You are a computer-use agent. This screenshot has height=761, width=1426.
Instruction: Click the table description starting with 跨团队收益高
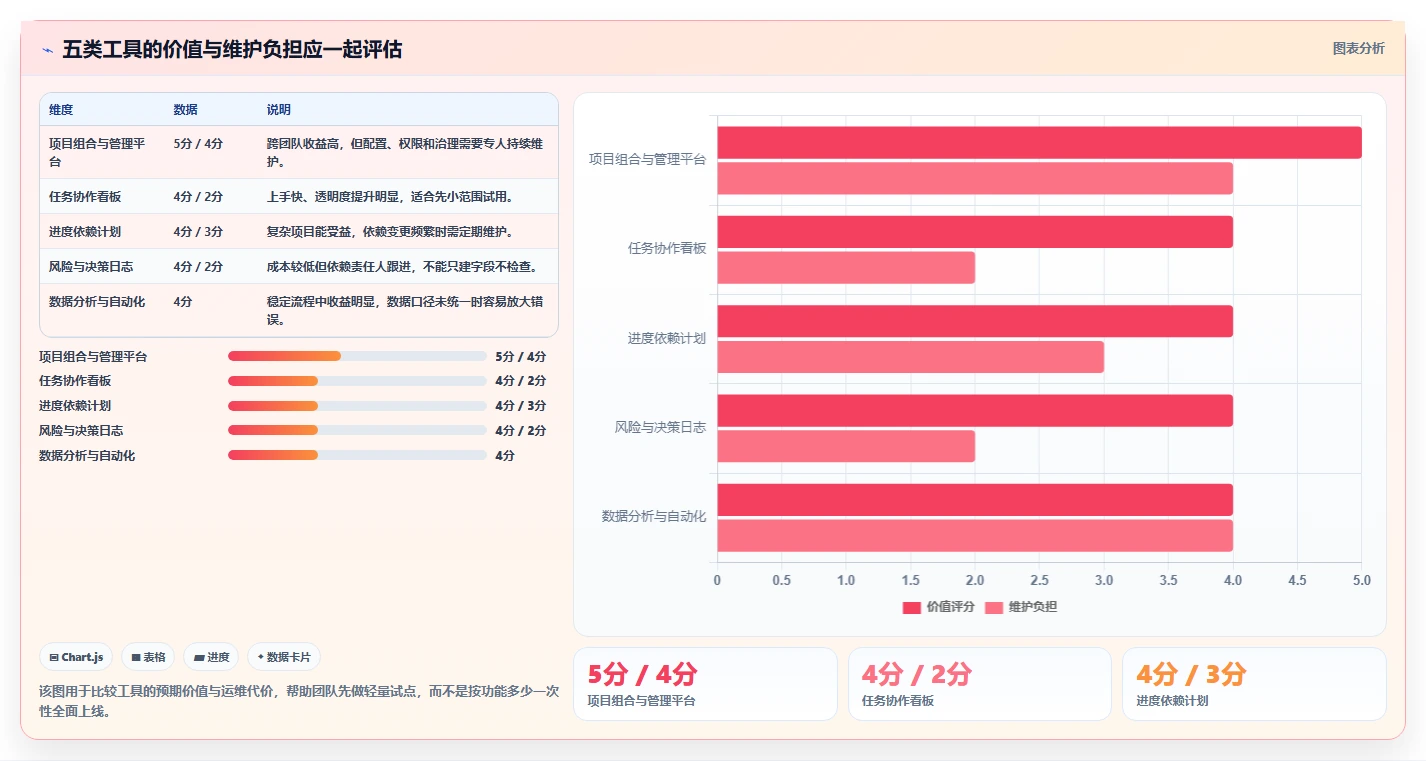(x=405, y=152)
